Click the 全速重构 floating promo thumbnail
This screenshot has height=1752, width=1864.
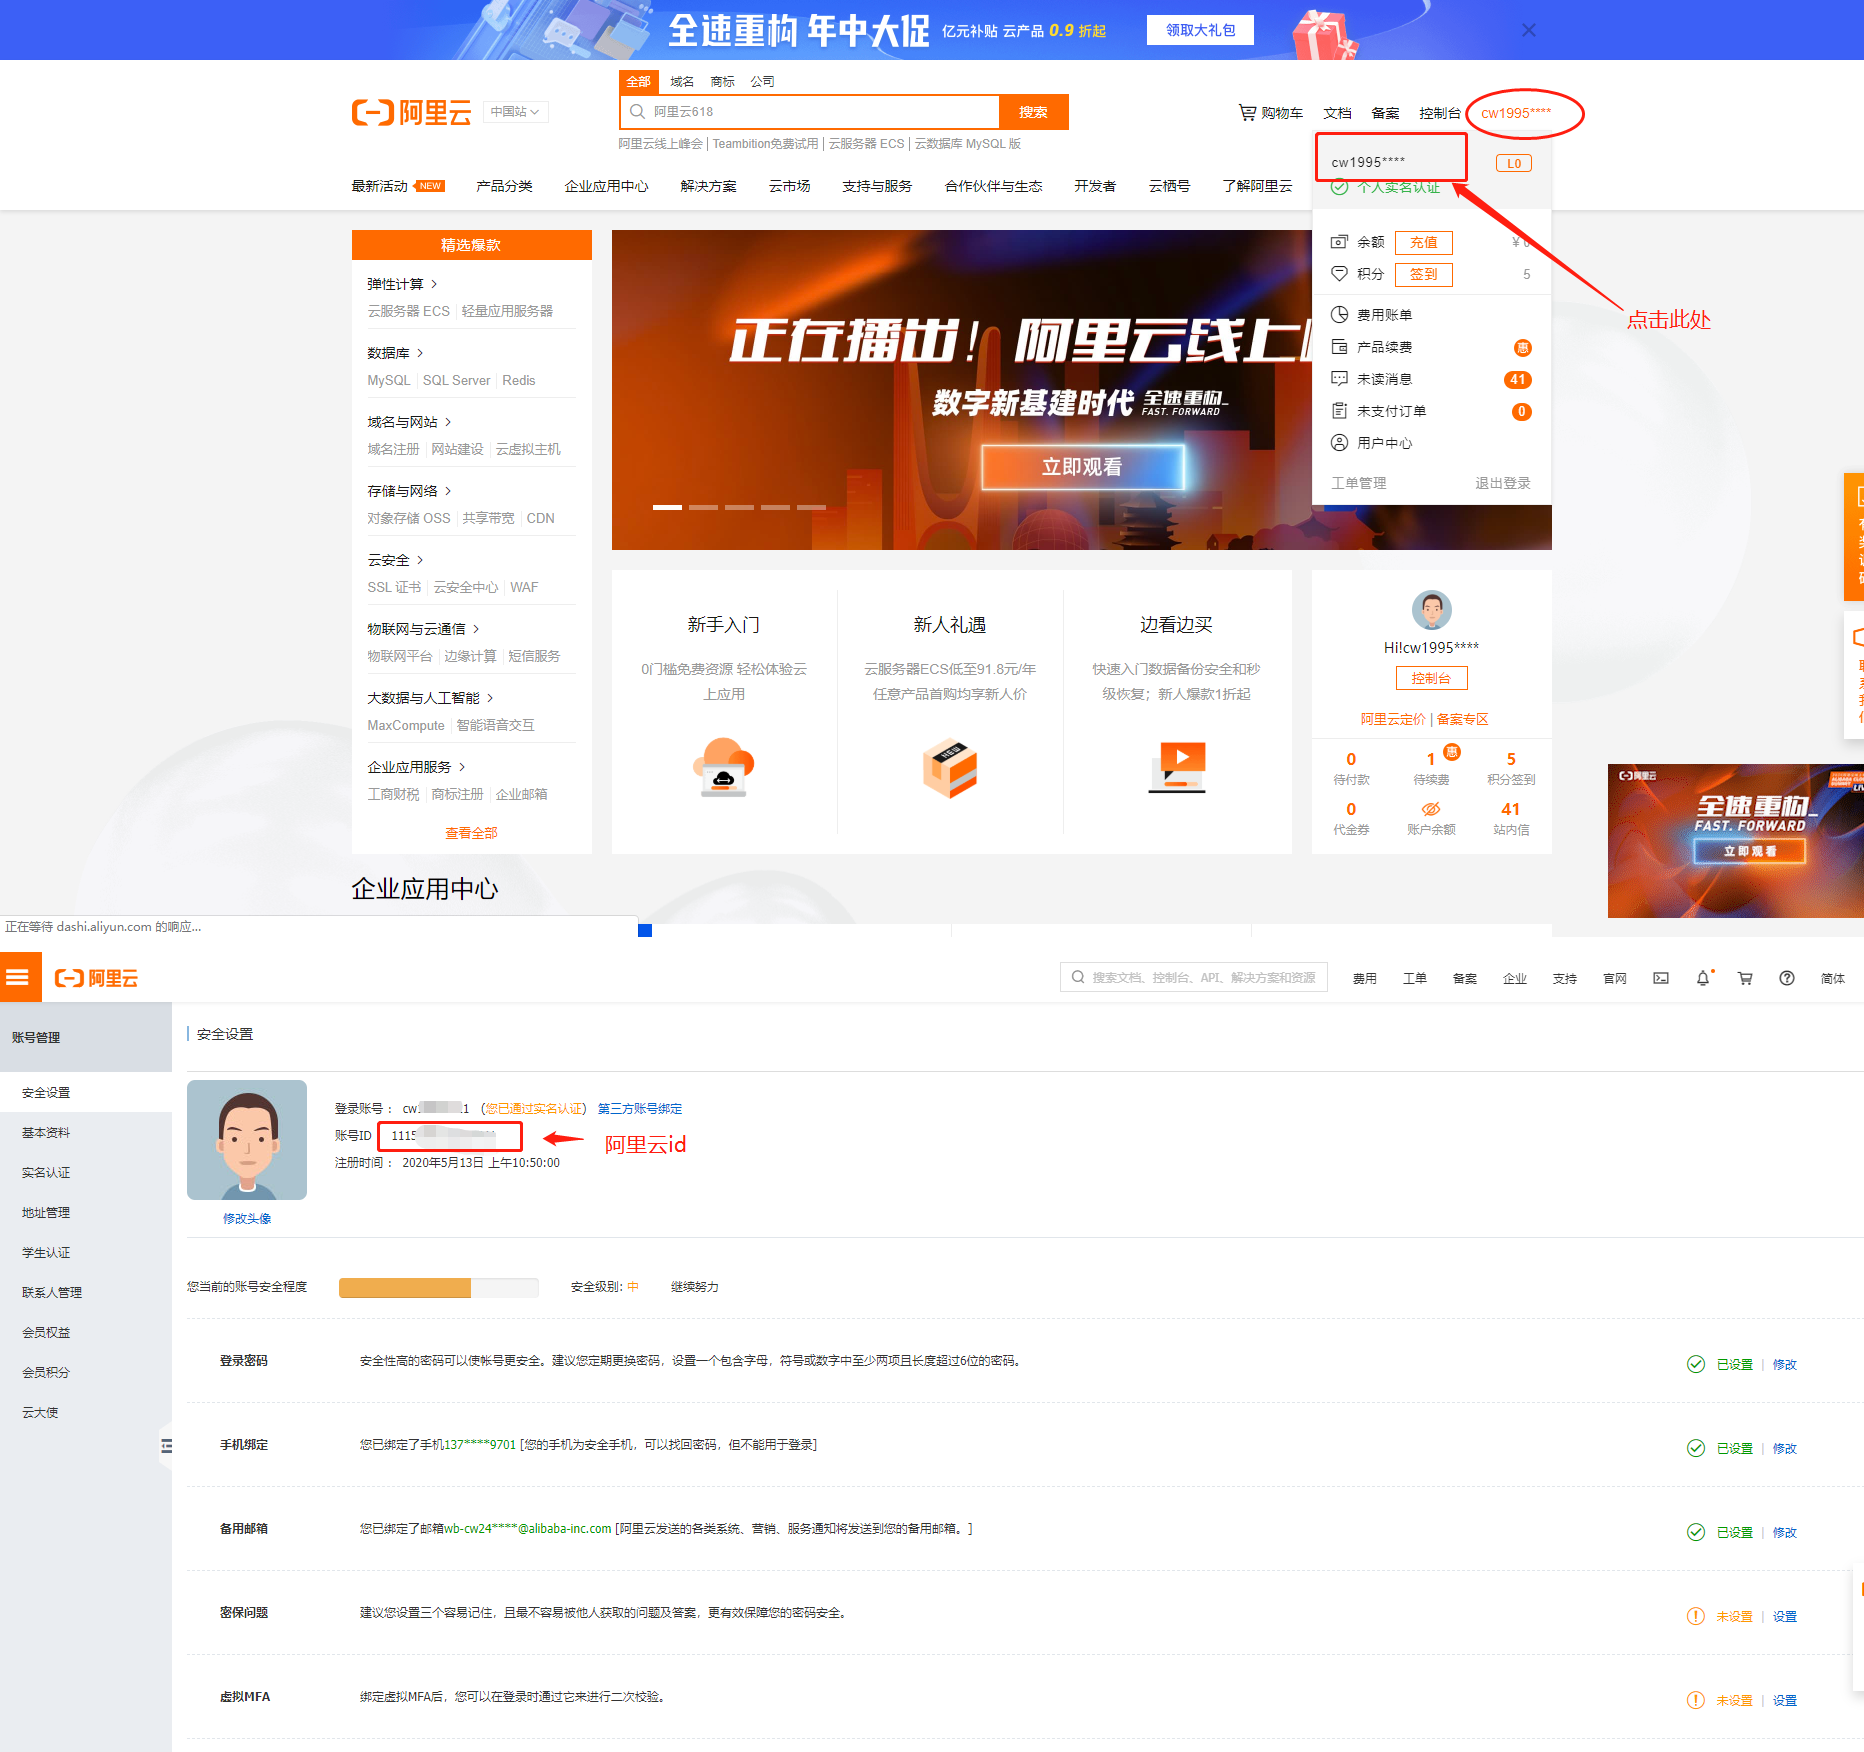1735,841
